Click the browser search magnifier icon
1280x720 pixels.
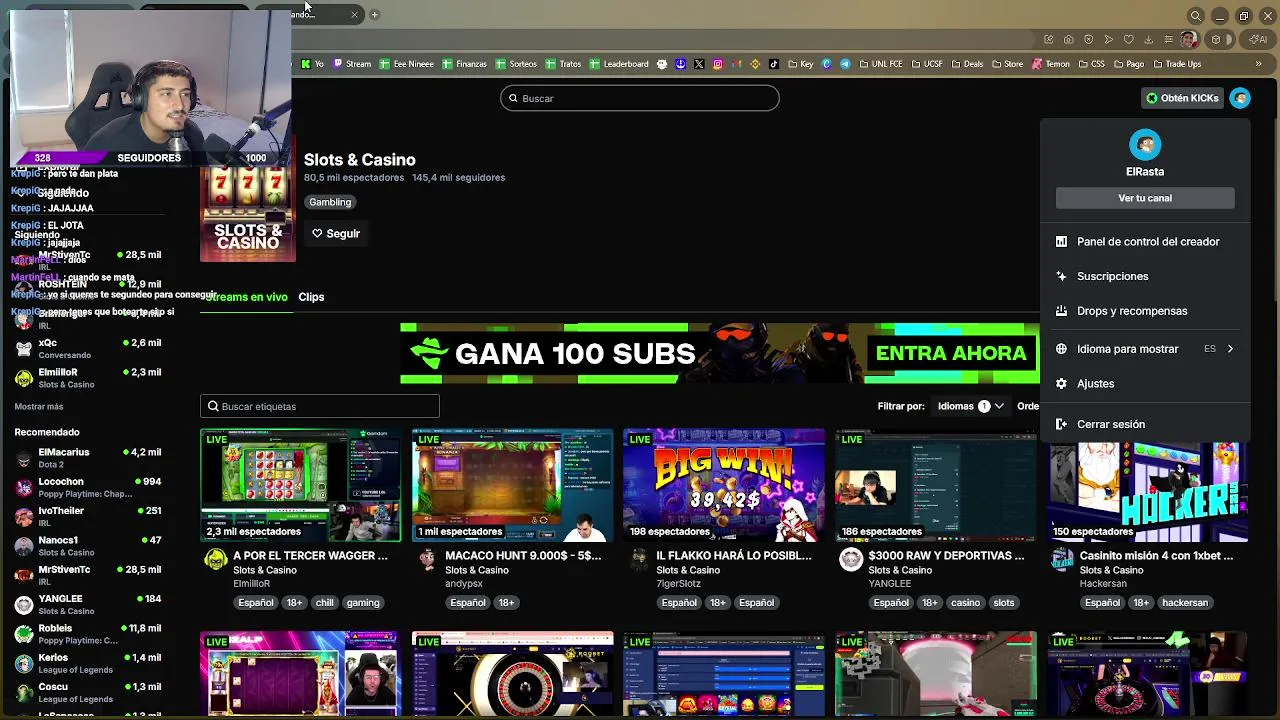(1195, 16)
